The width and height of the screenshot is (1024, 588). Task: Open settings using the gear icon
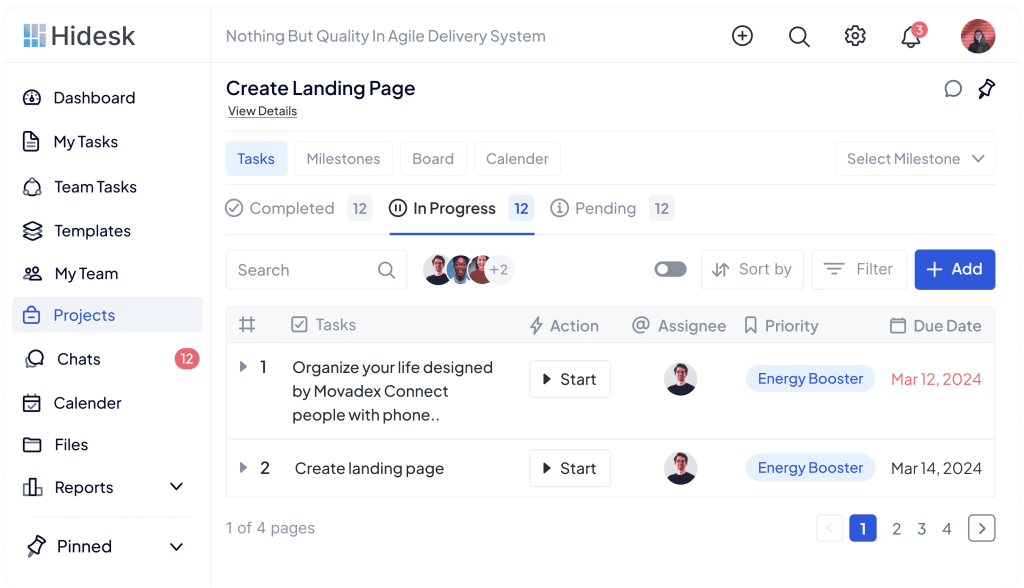point(854,36)
